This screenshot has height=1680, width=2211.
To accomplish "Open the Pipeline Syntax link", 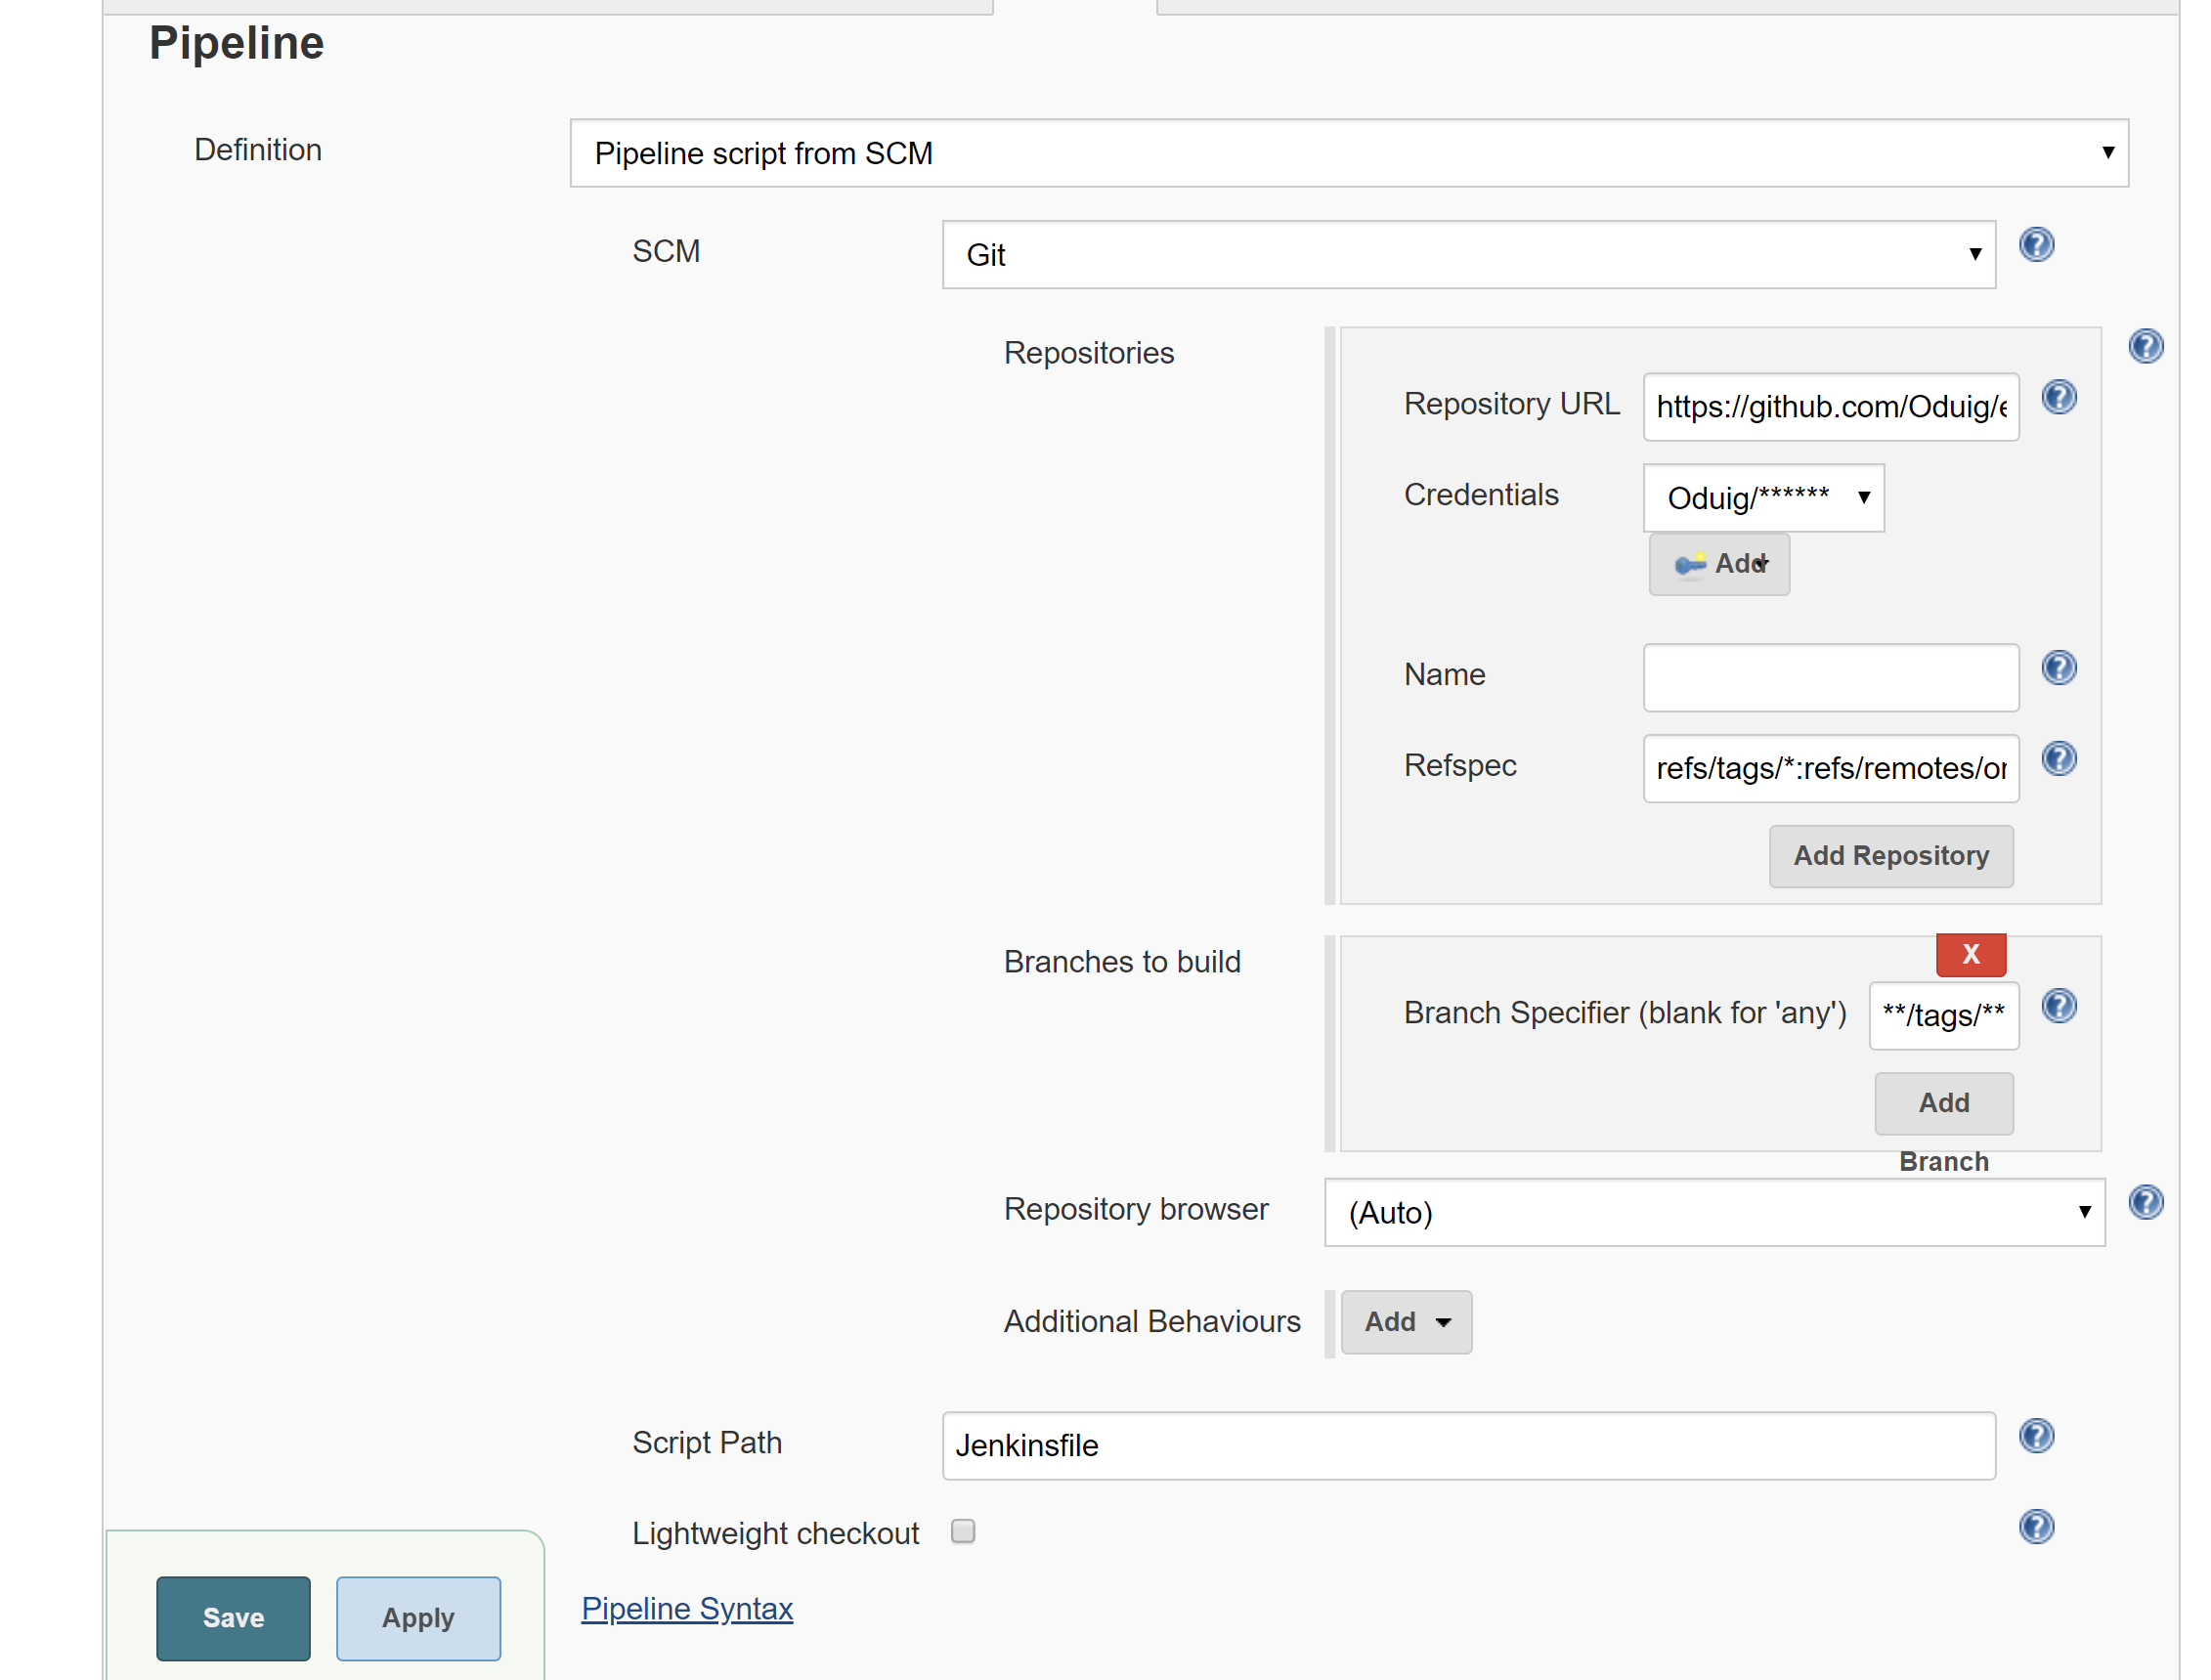I will [687, 1609].
